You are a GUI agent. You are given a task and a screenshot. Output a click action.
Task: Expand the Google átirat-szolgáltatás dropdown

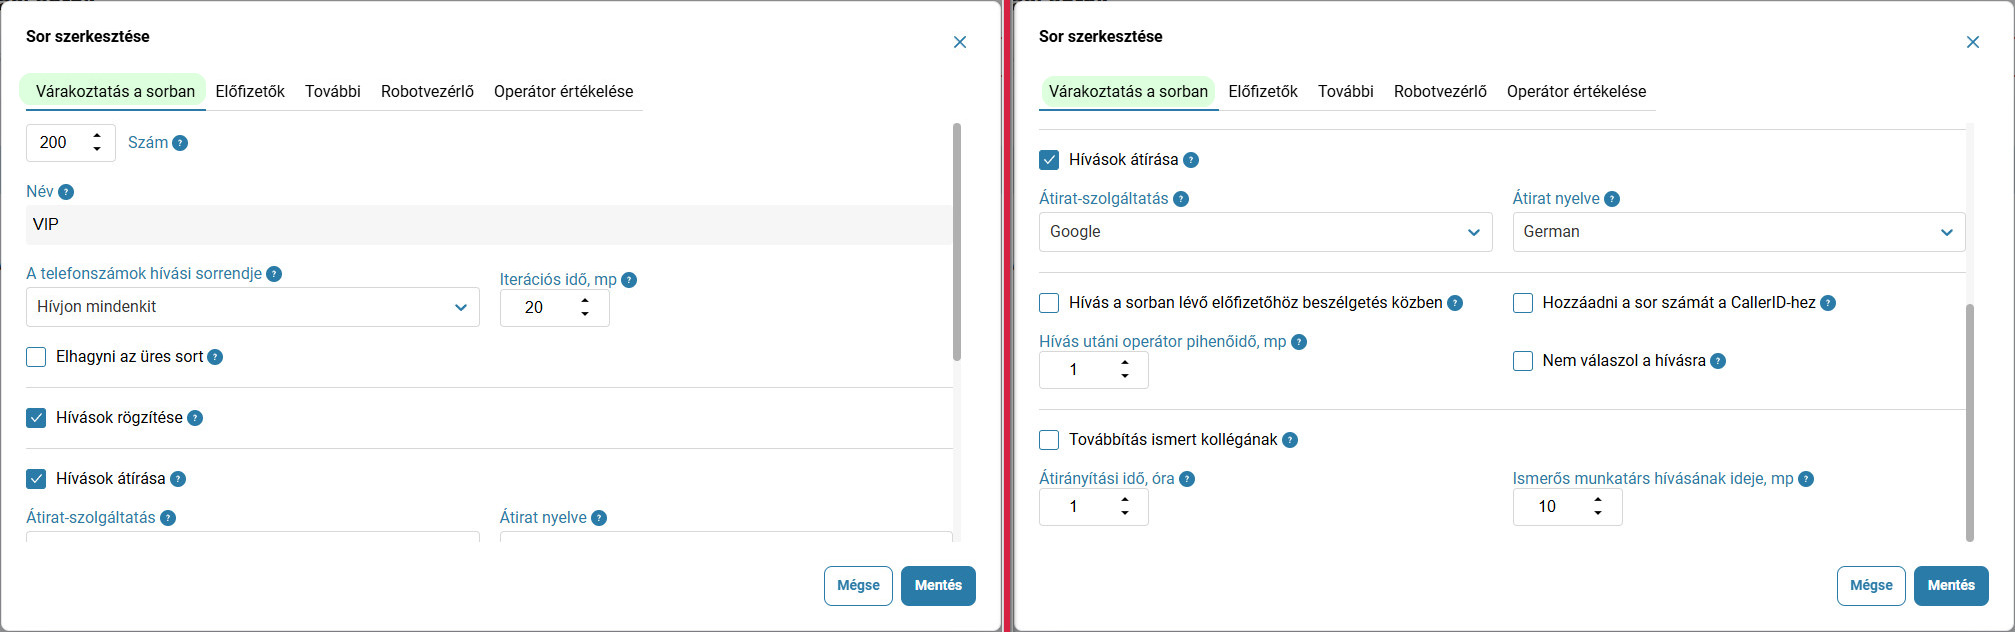(x=1265, y=232)
